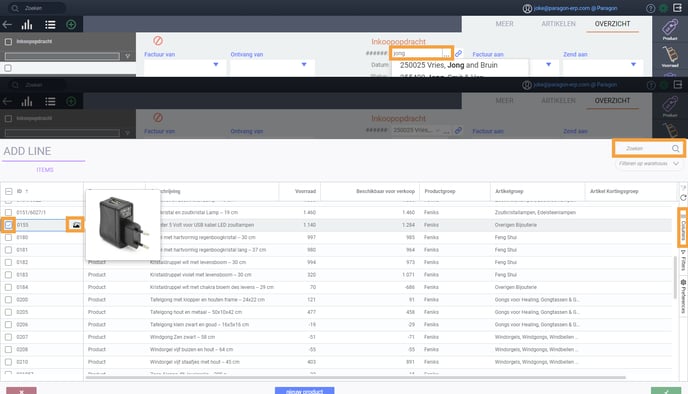688x394 pixels.
Task: Click the back arrow in top toolbar
Action: 7,25
